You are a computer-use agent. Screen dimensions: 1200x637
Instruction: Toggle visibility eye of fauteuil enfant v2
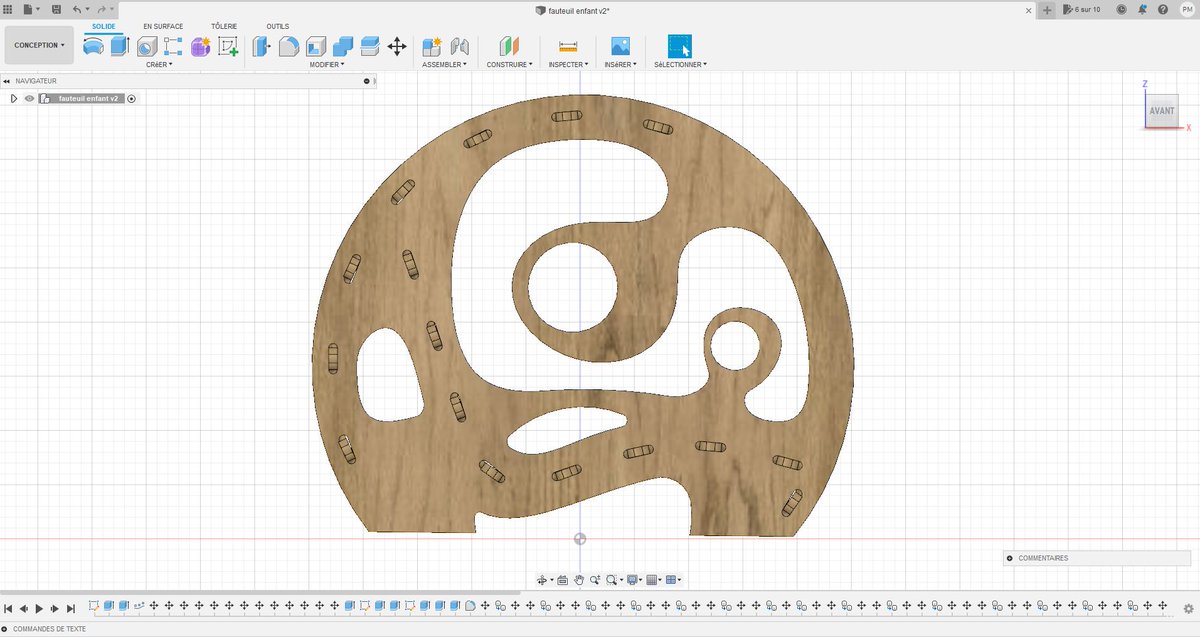29,99
